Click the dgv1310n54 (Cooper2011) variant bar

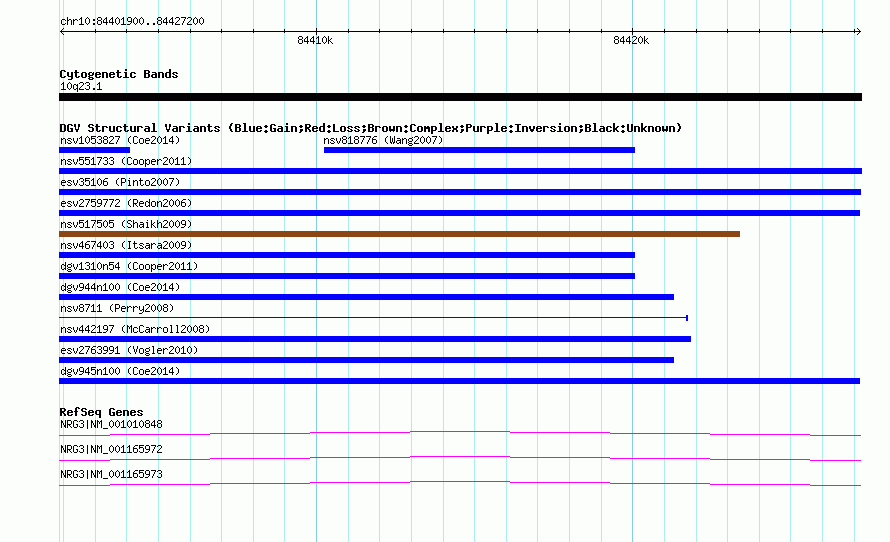pos(347,276)
